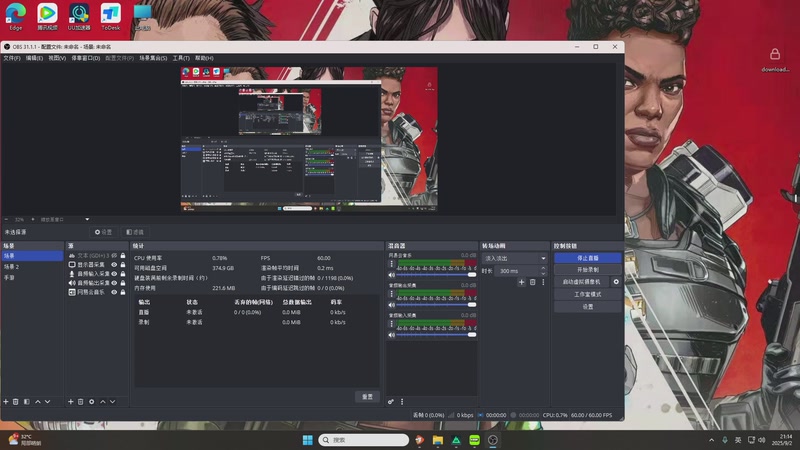Add a new scene with plus icon
Screen dimensions: 800x450
coord(6,402)
